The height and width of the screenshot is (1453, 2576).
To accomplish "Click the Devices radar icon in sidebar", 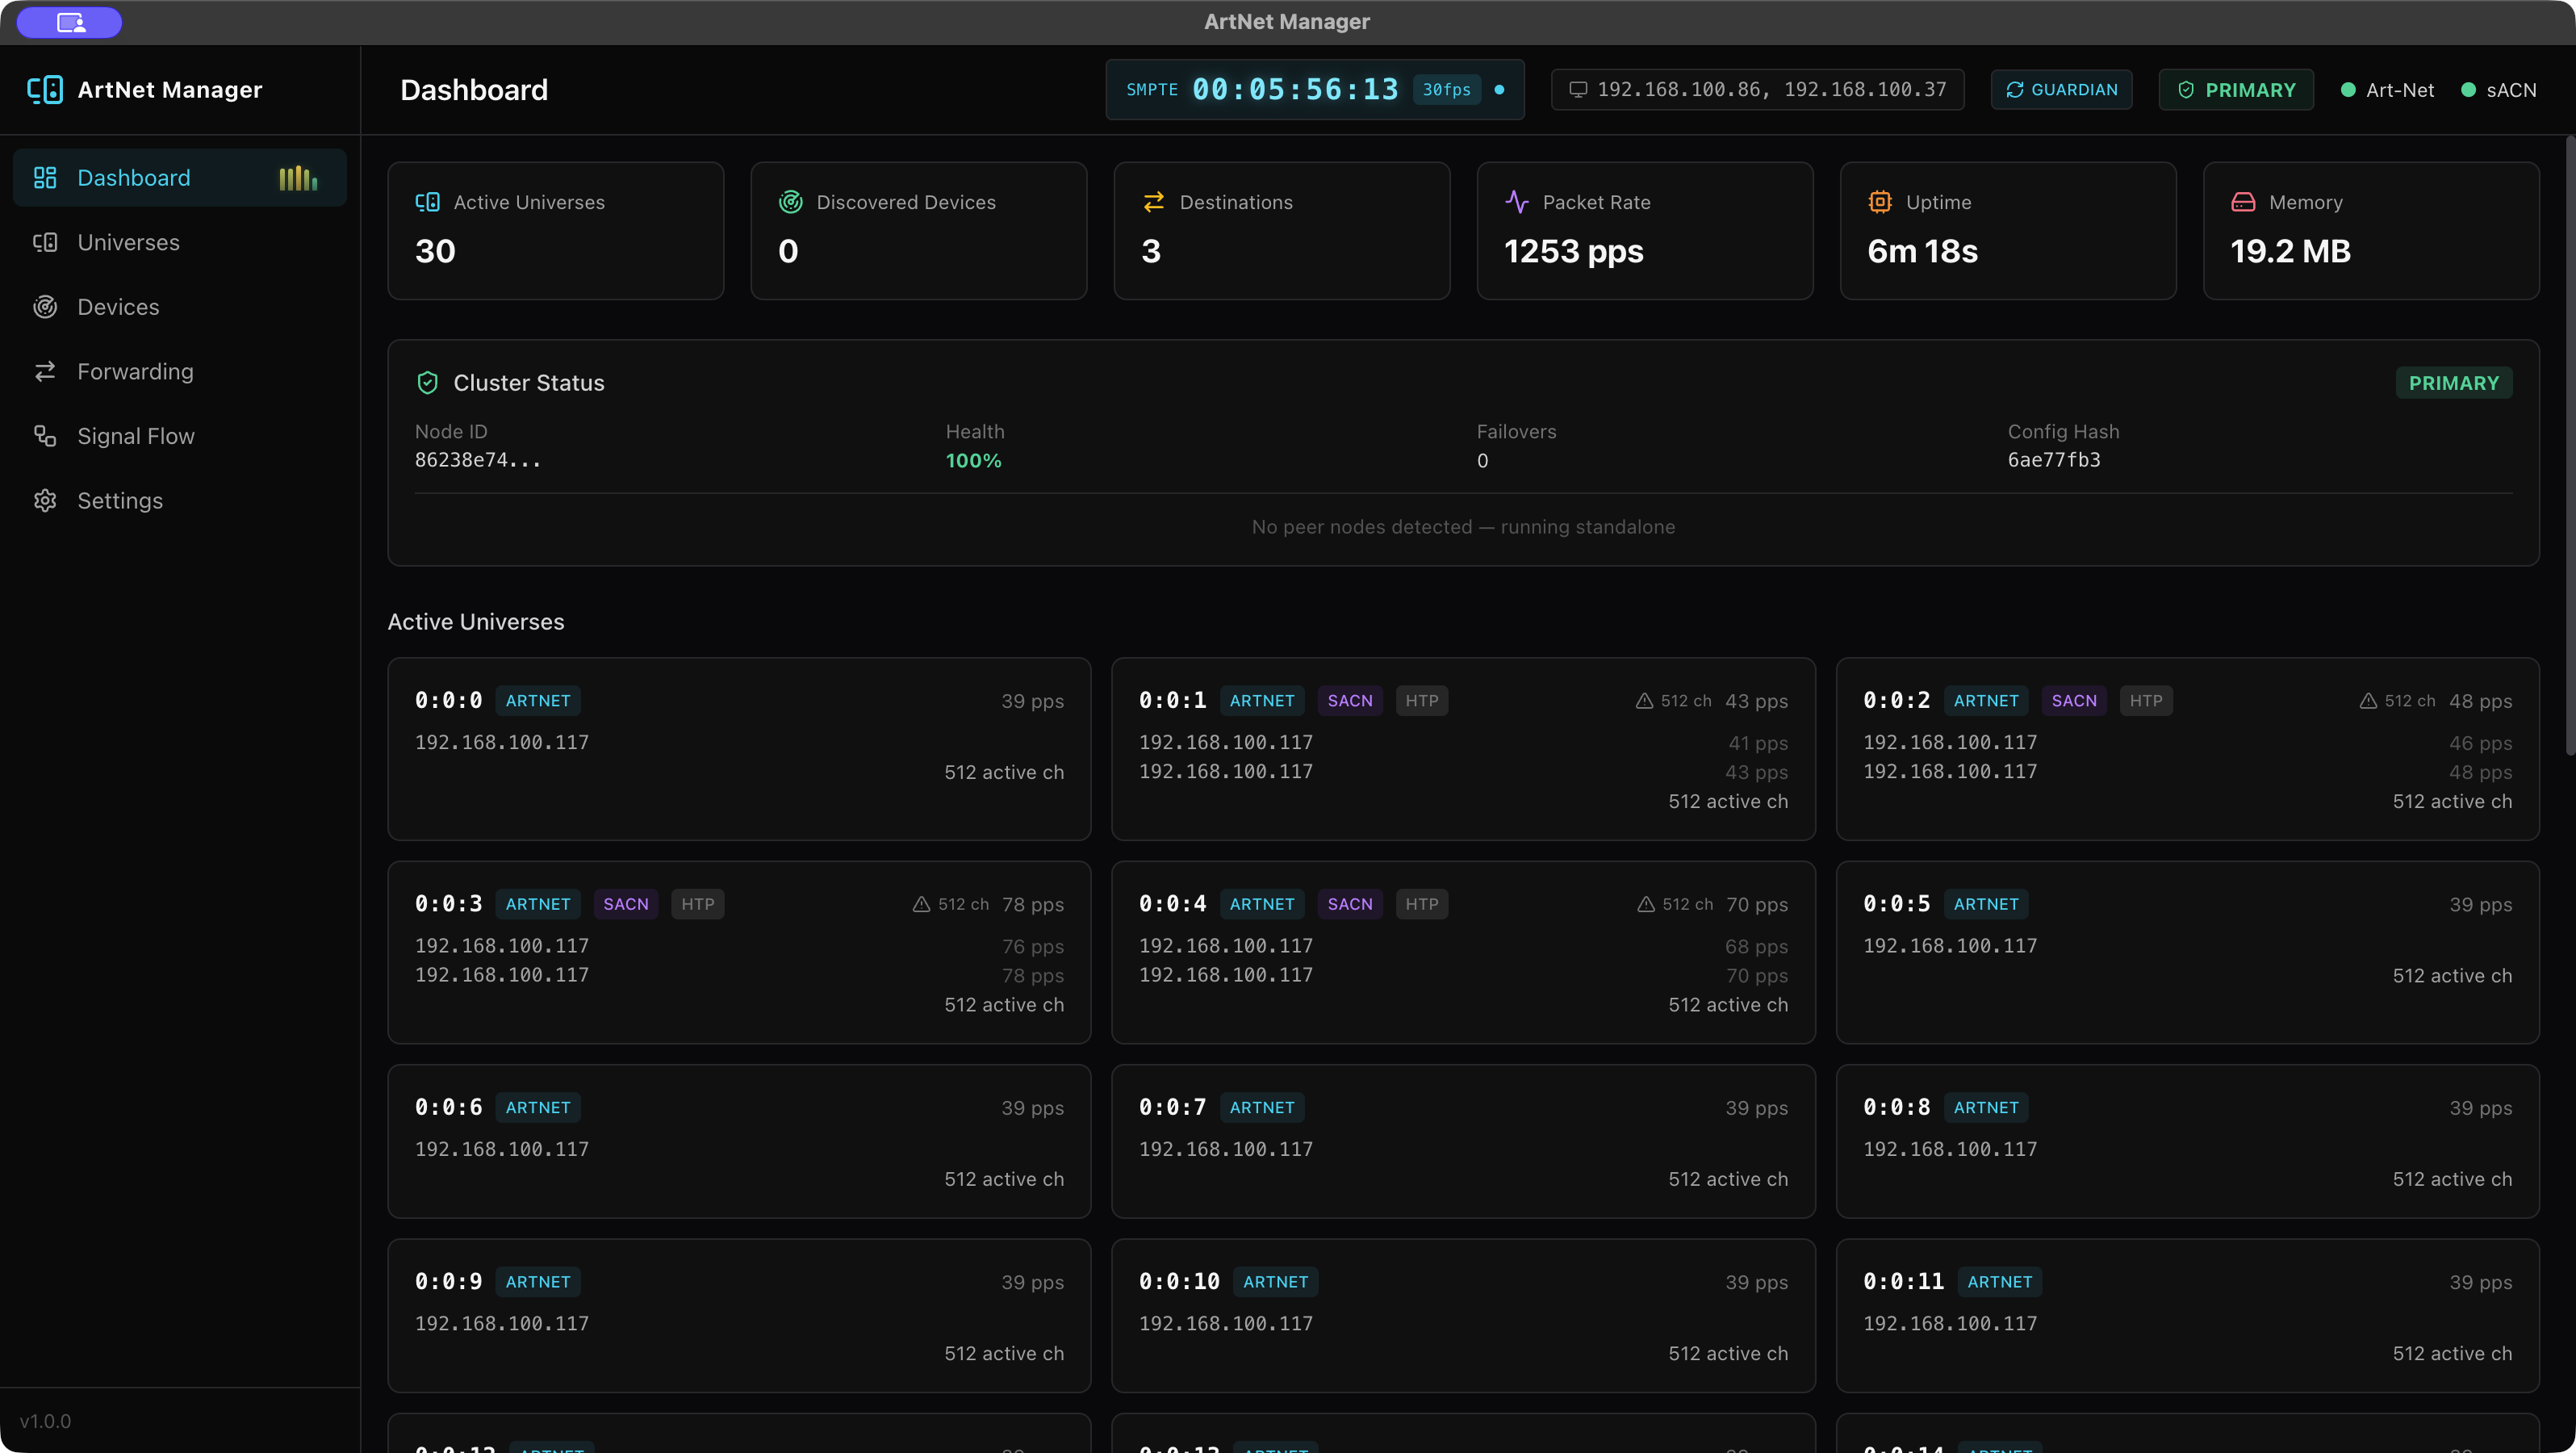I will [45, 307].
